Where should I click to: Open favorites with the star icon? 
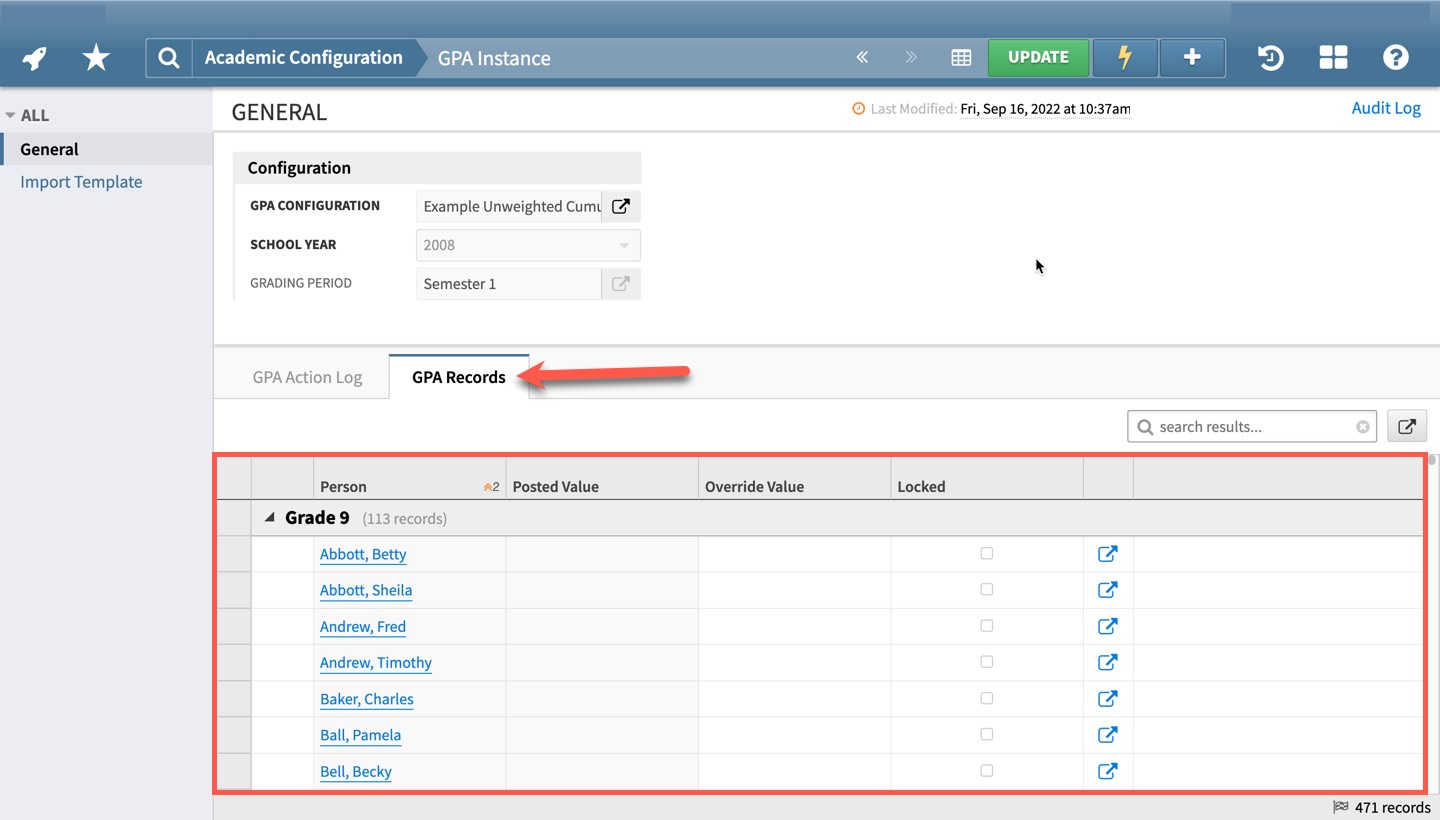click(96, 58)
